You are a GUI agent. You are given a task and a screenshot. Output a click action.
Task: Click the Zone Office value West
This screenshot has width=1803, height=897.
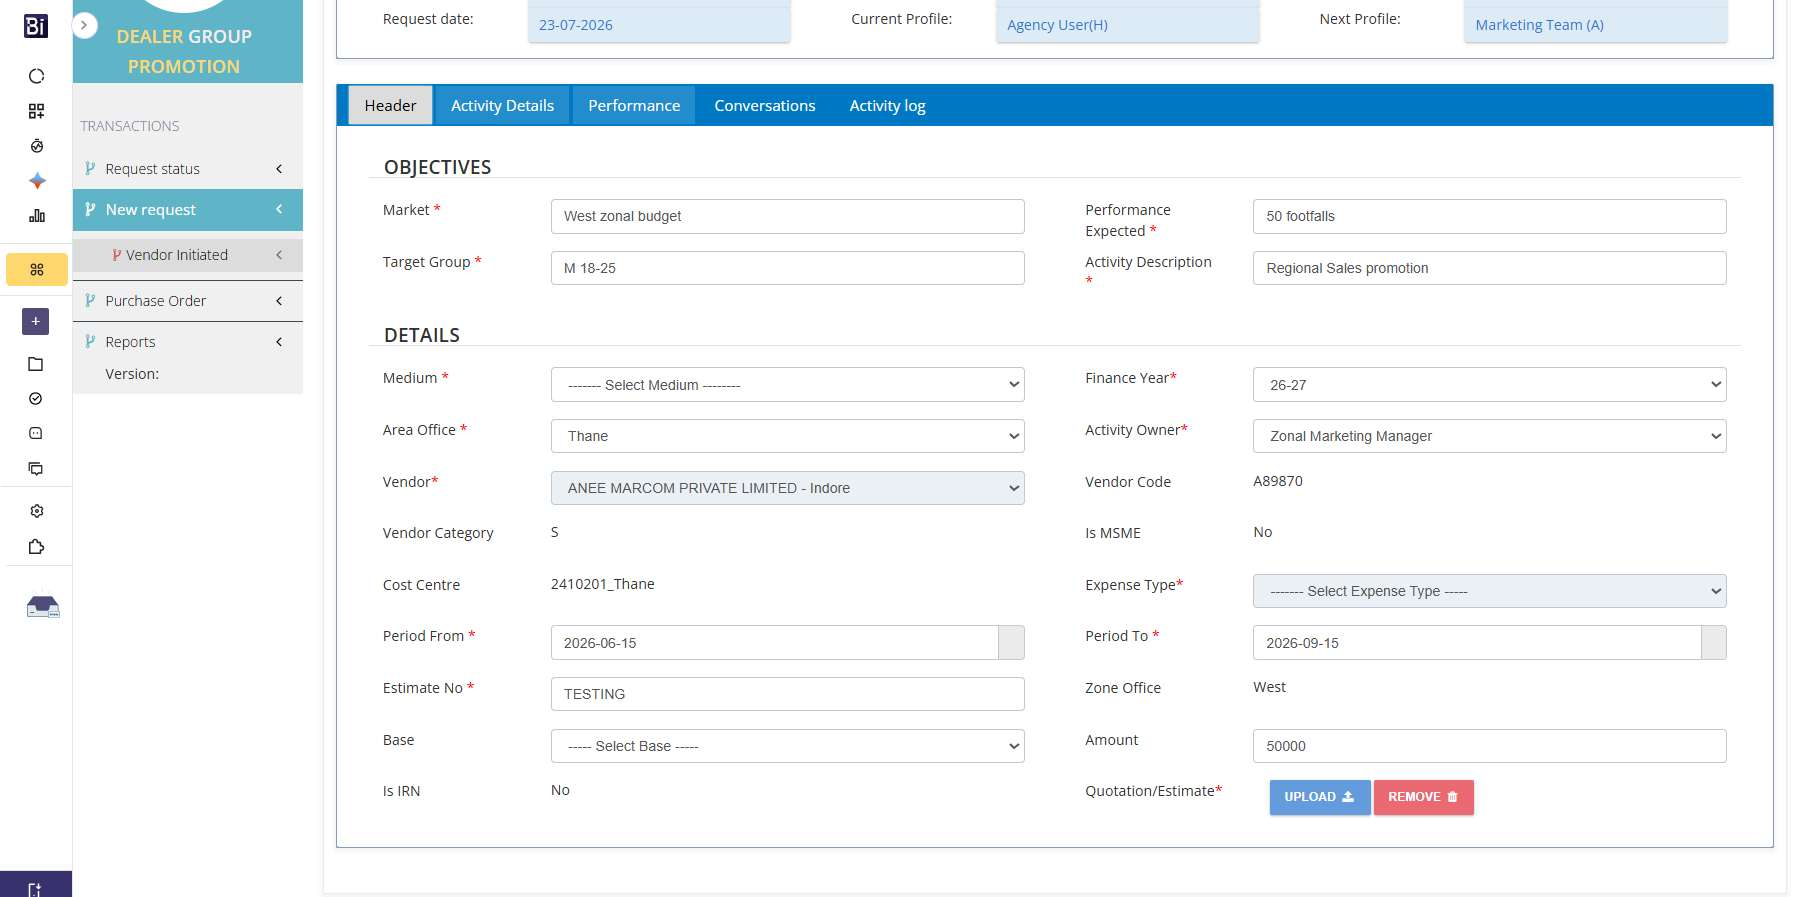1270,687
